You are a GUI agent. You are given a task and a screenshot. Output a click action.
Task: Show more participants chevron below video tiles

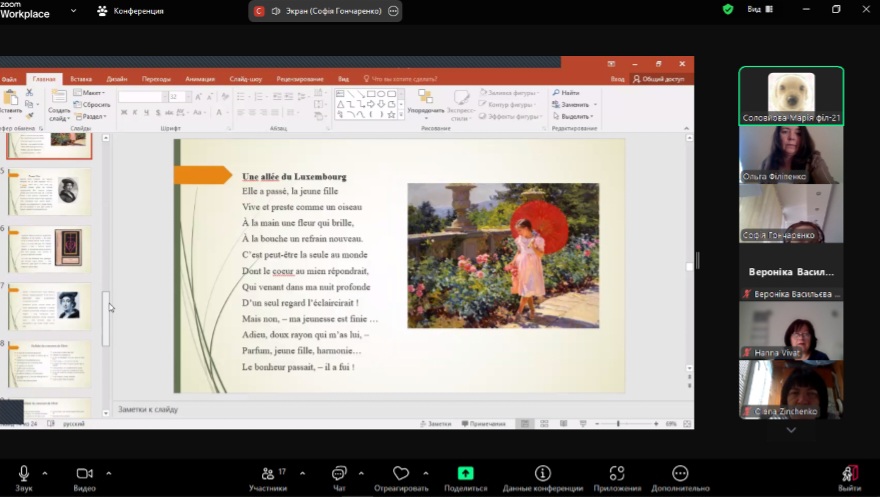point(791,430)
